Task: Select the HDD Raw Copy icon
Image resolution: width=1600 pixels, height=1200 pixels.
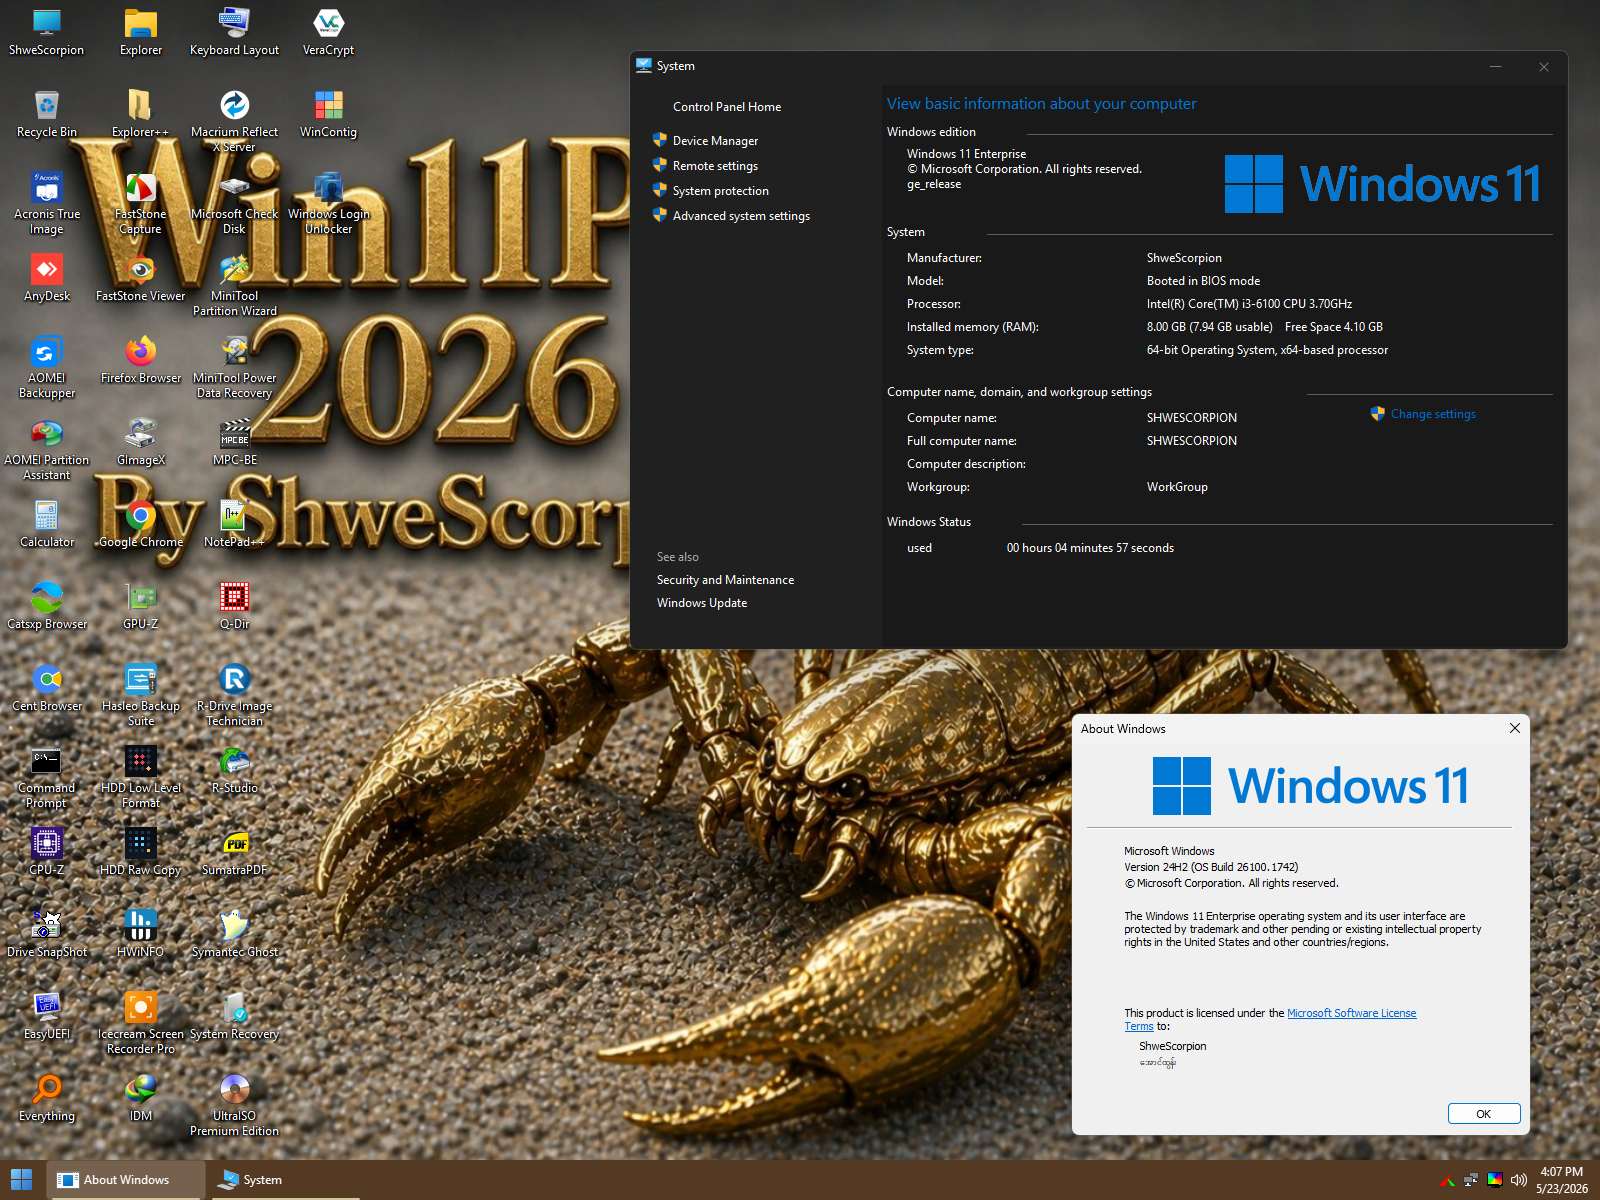Action: pyautogui.click(x=141, y=853)
